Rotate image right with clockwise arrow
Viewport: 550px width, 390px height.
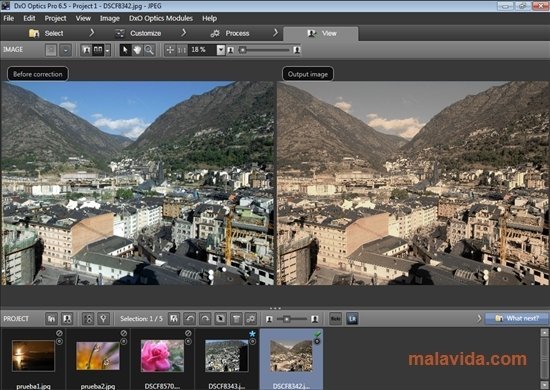pos(205,319)
